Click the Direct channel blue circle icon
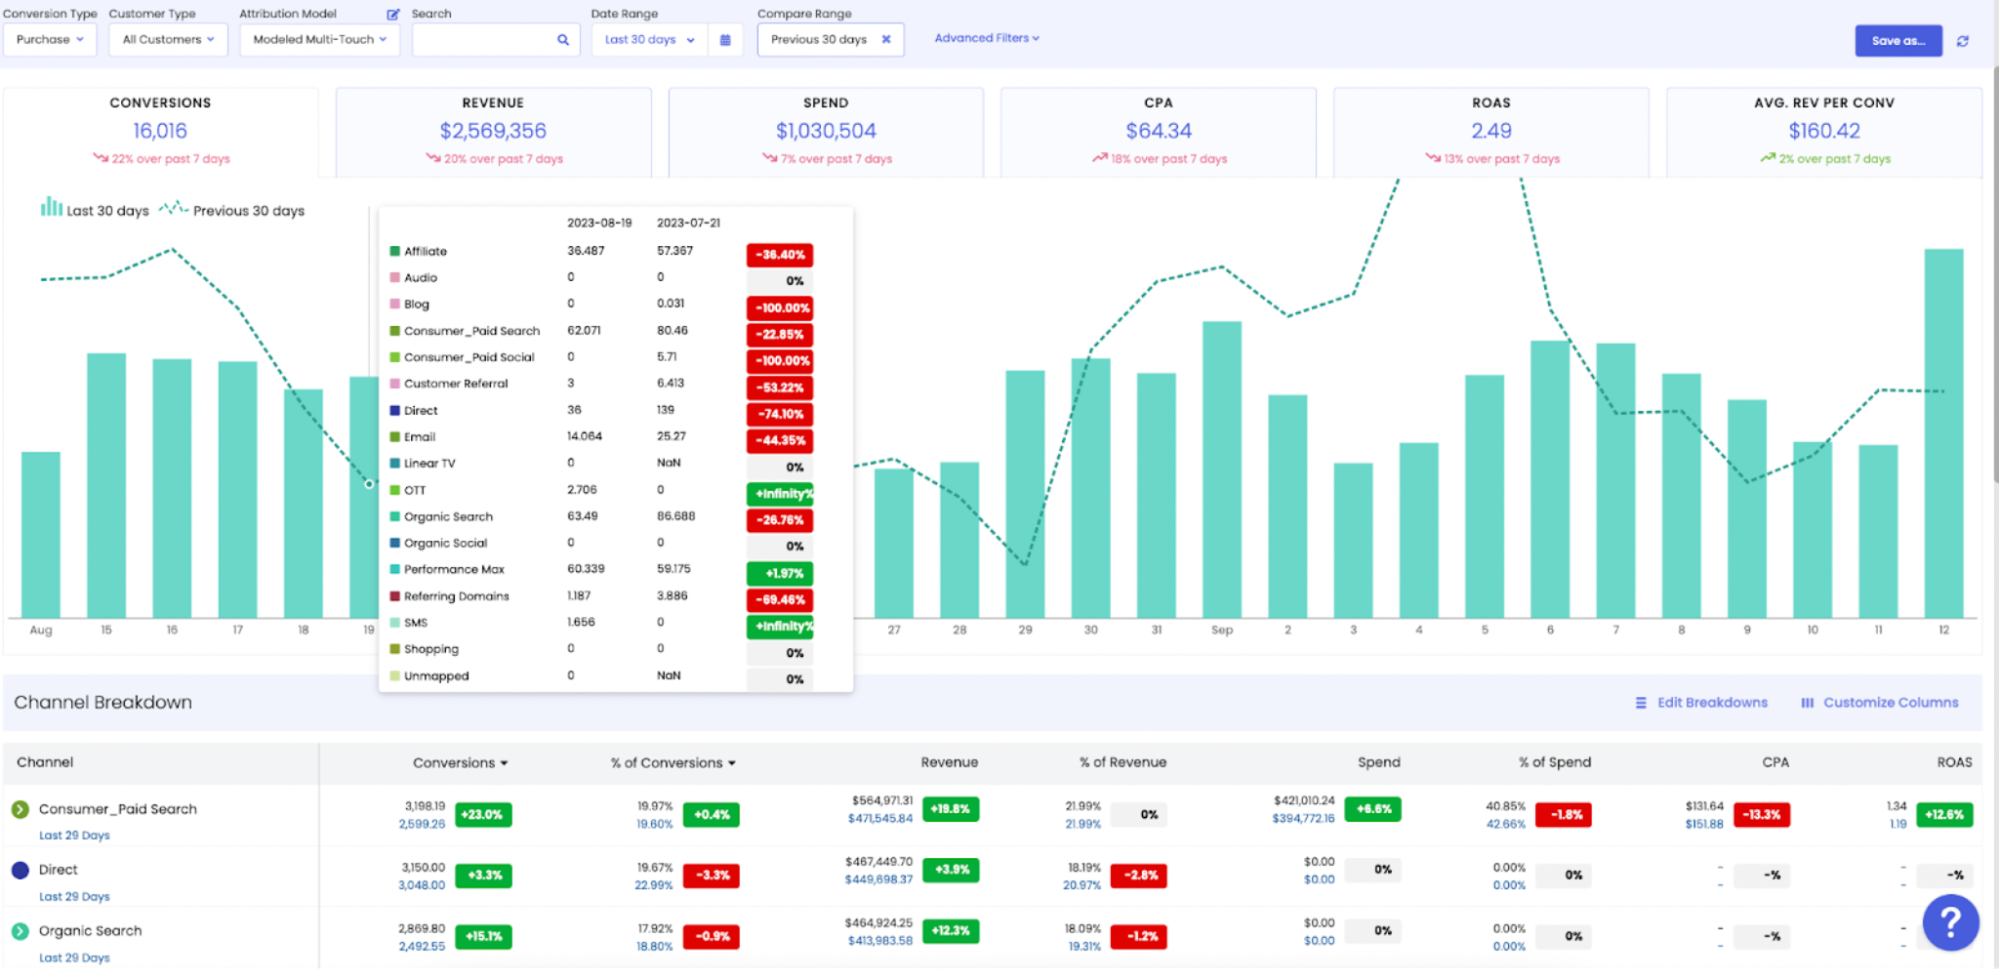 coord(20,870)
